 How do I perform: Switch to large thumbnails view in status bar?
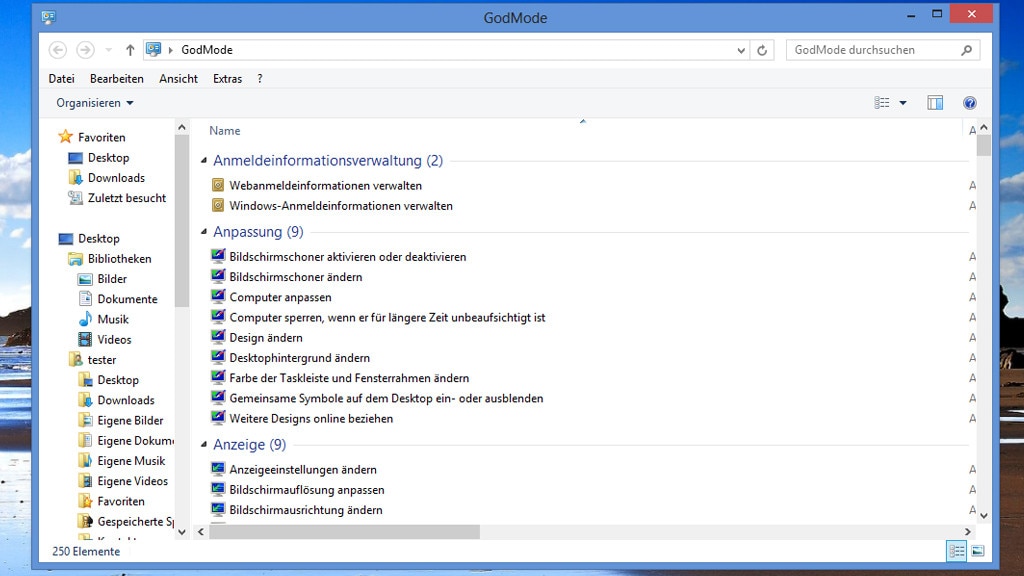point(977,551)
